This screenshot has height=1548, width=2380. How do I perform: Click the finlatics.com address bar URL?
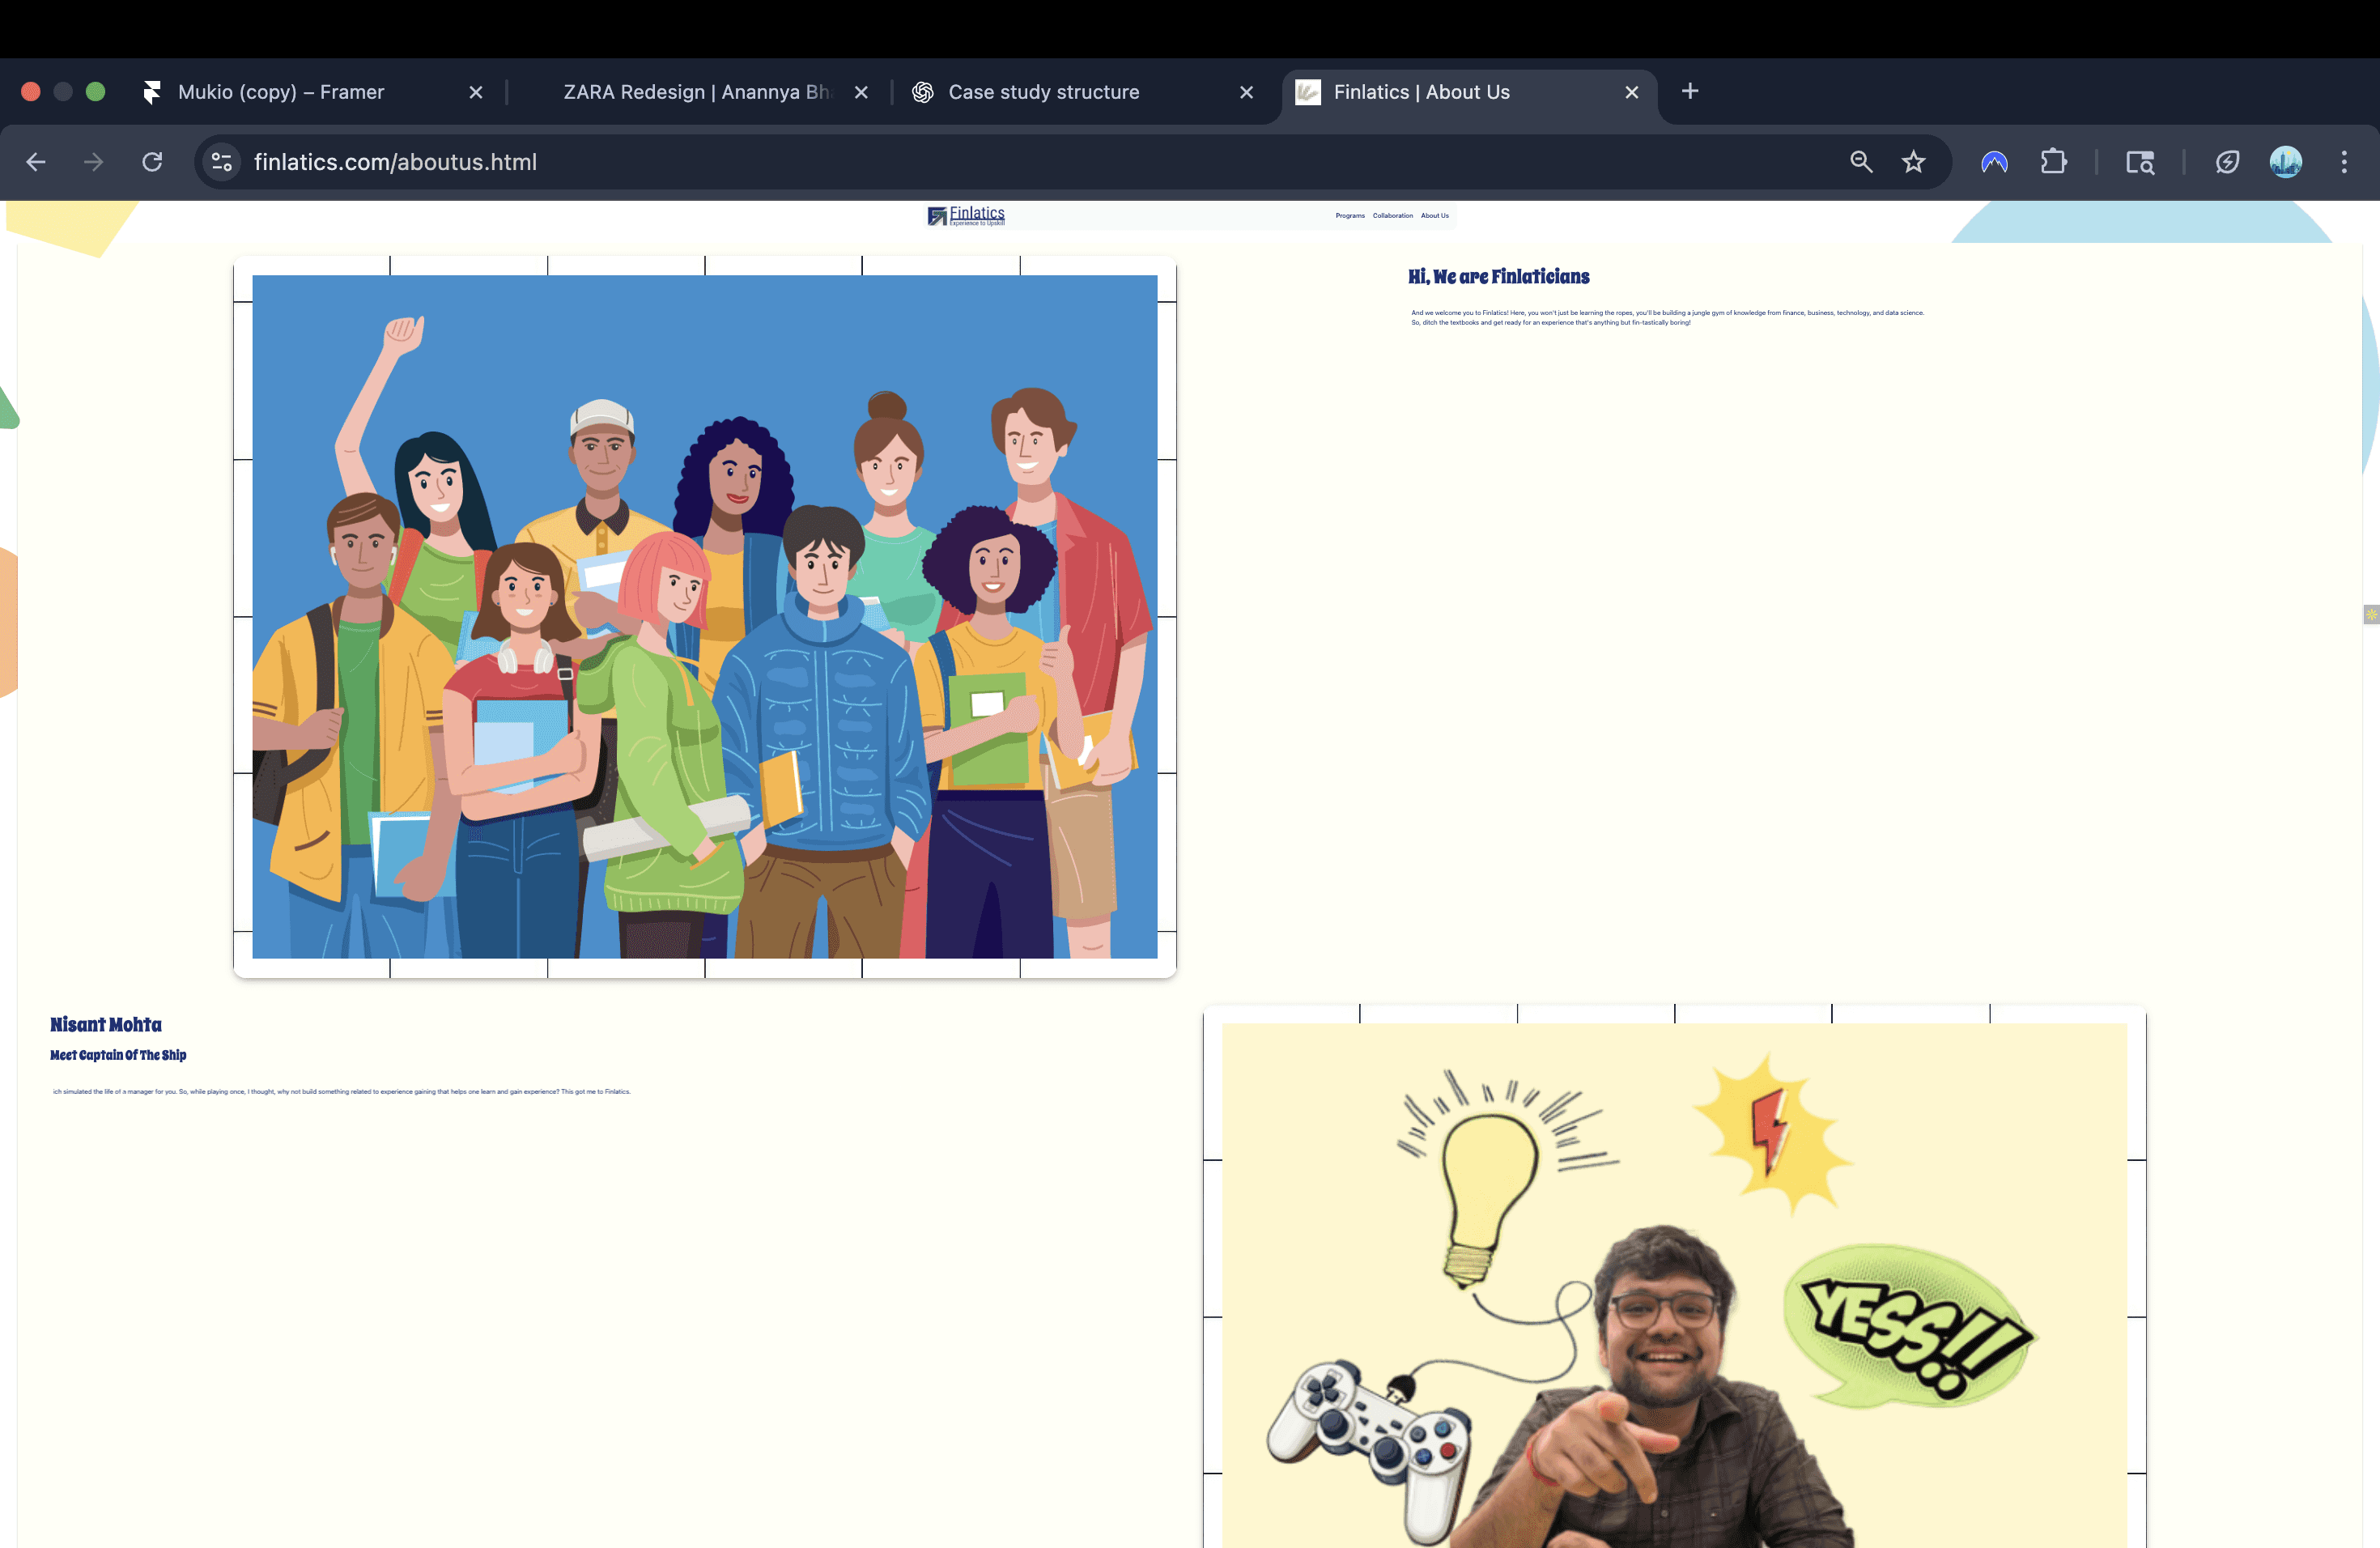click(x=395, y=162)
